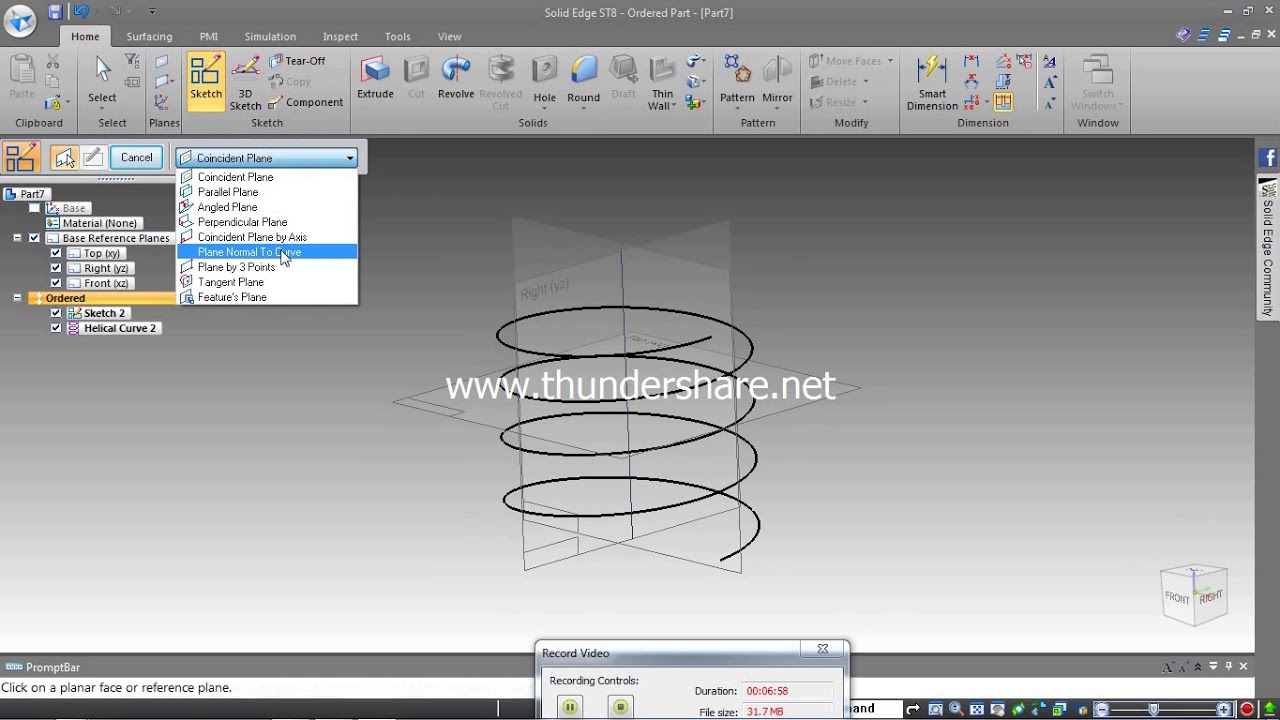Click zoom slider handle in status bar
Image resolution: width=1280 pixels, height=720 pixels.
coord(1153,709)
